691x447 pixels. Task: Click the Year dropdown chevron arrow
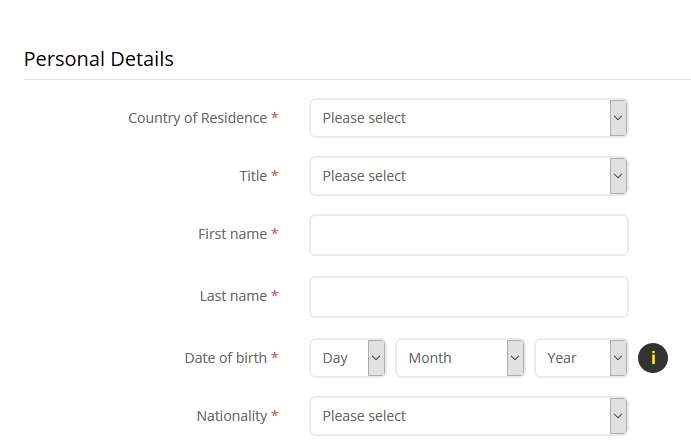[x=618, y=358]
